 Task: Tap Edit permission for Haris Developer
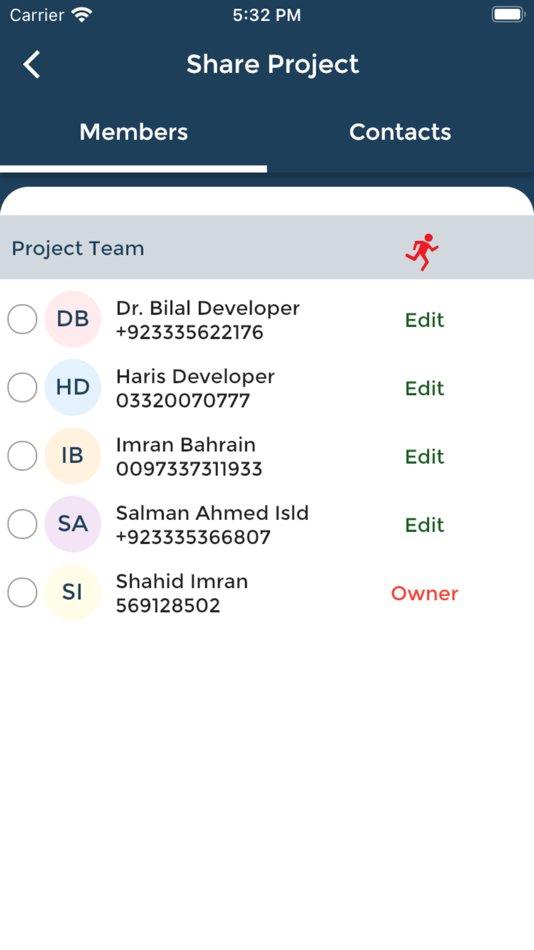pyautogui.click(x=424, y=388)
